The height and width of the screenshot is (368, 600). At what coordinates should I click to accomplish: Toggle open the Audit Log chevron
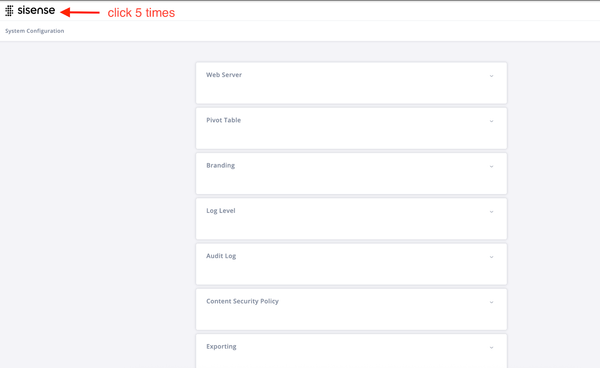pos(491,257)
